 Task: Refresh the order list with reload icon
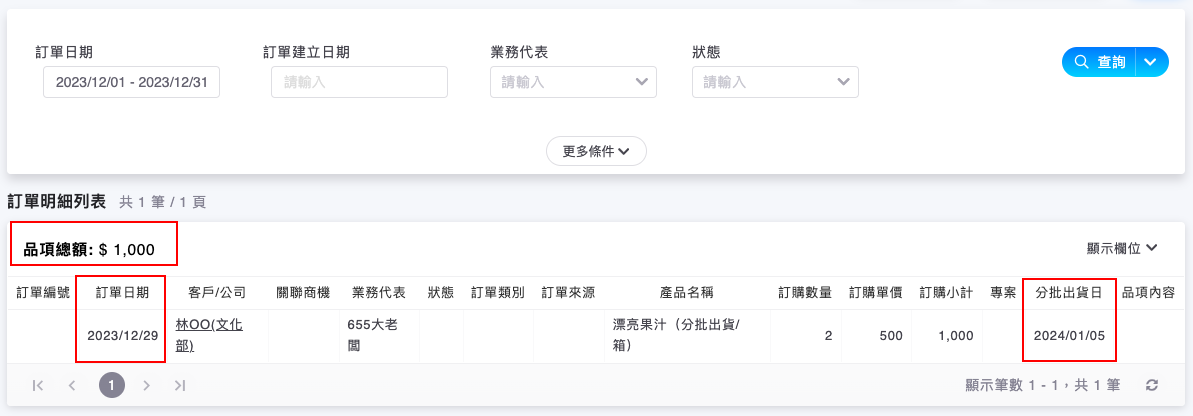(x=1152, y=385)
